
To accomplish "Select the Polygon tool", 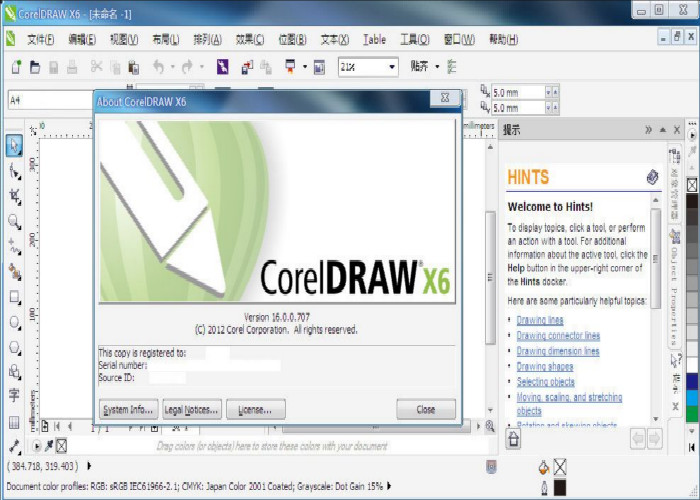I will (x=14, y=347).
